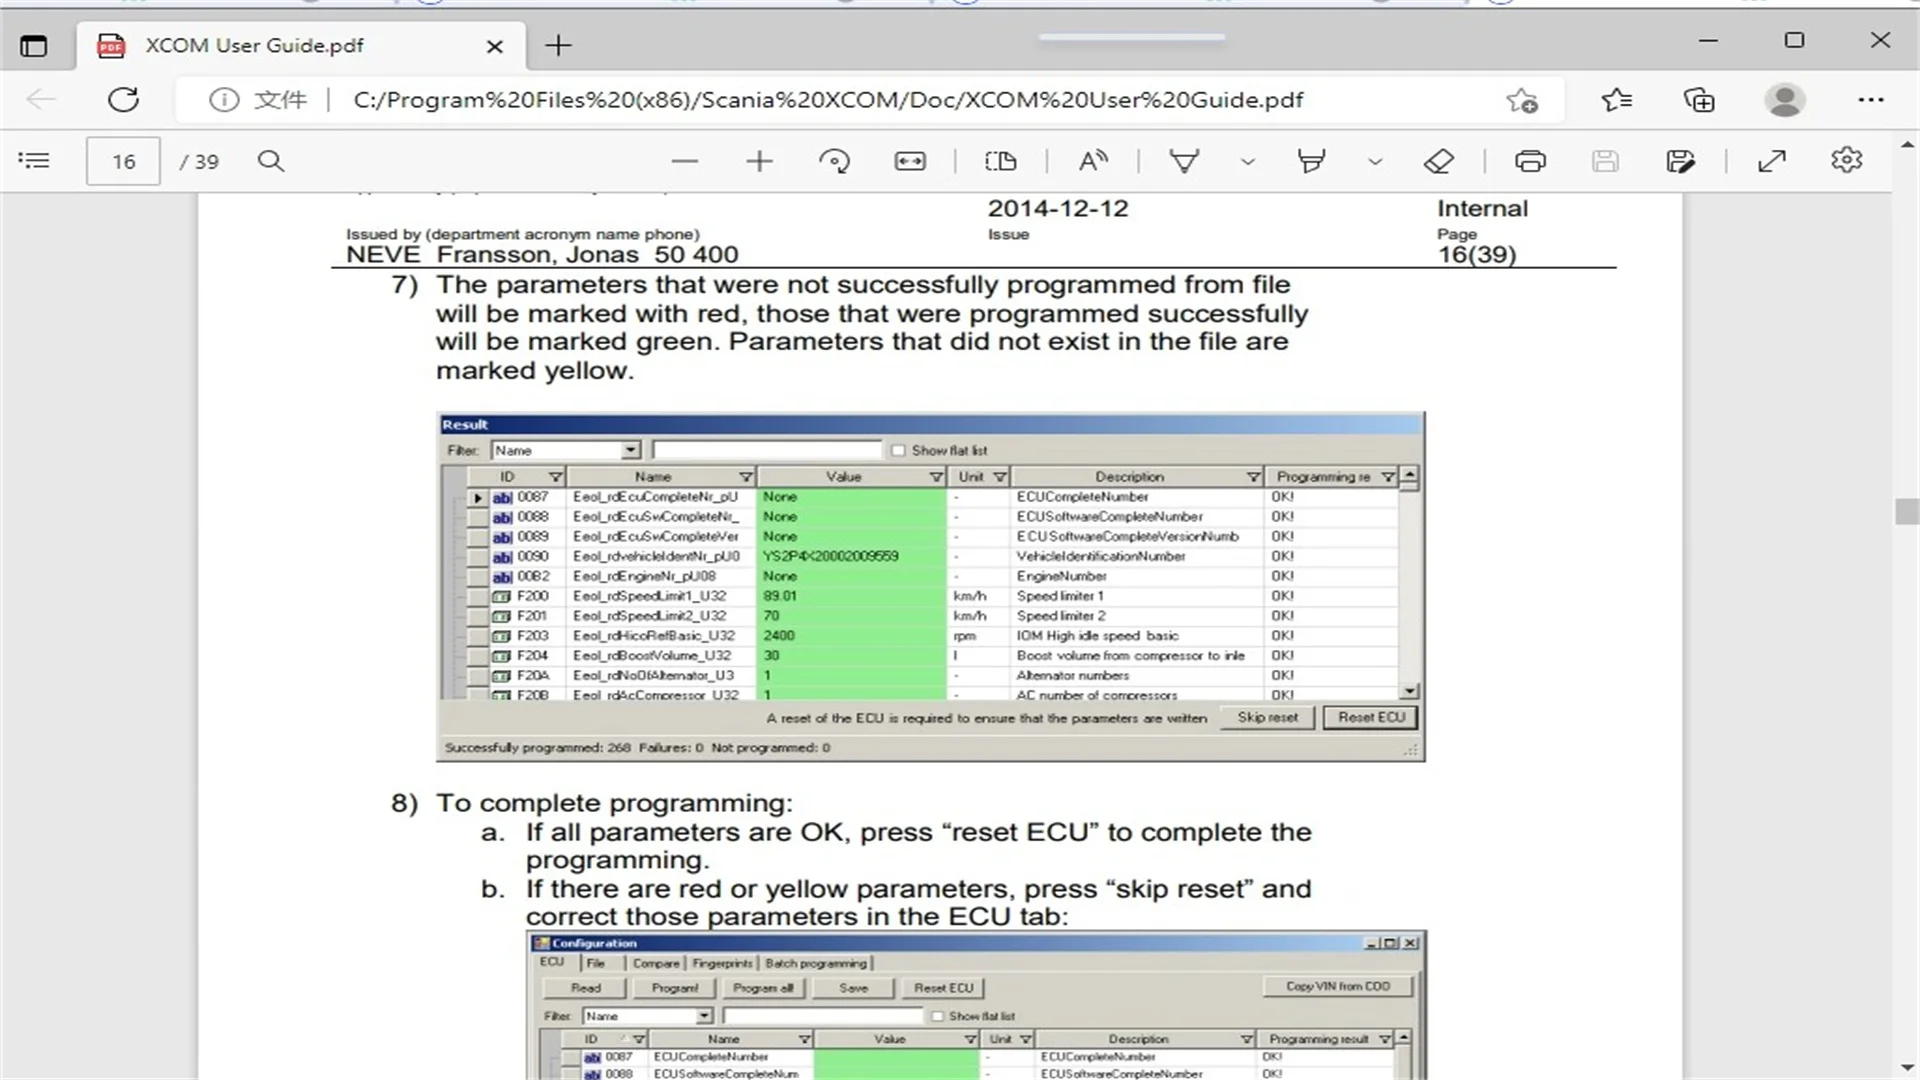Click the find in PDF search icon

coord(271,161)
